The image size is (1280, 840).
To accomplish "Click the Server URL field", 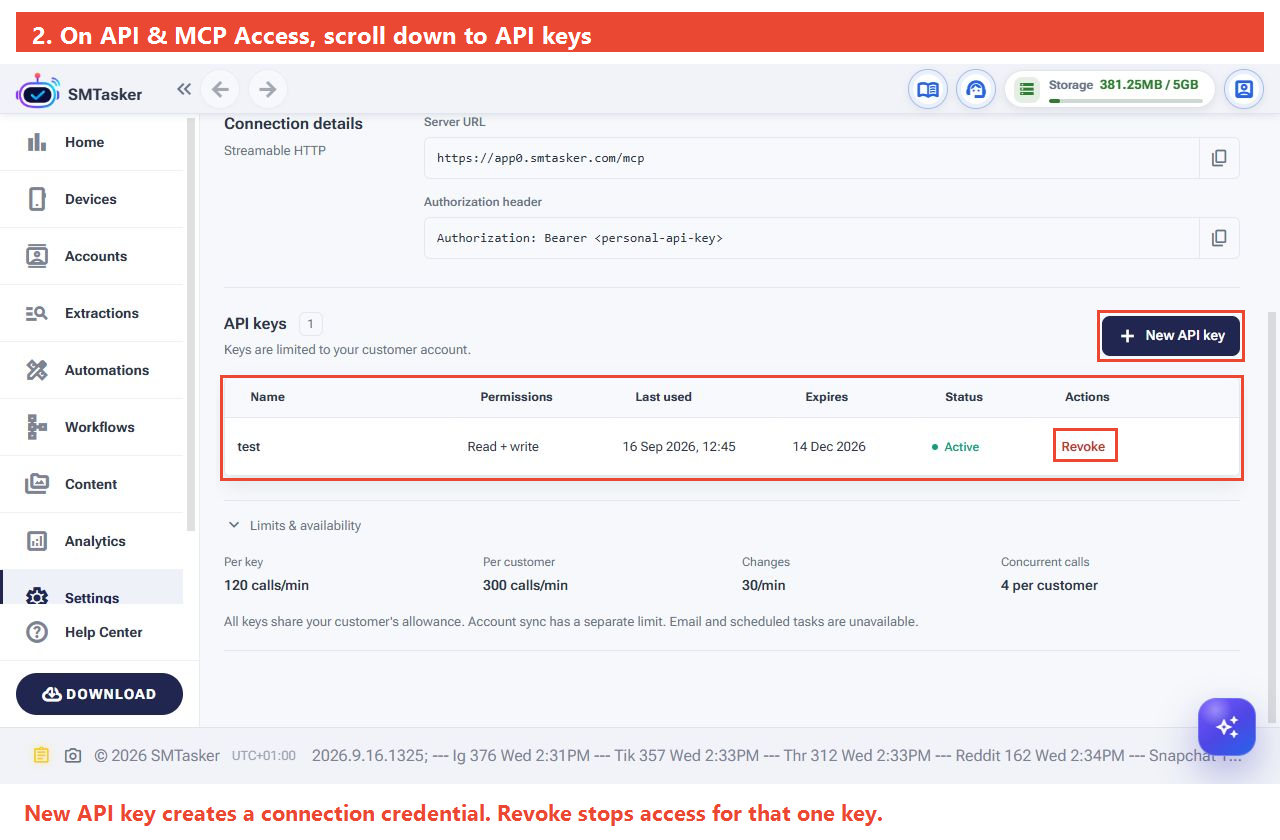I will pos(812,158).
